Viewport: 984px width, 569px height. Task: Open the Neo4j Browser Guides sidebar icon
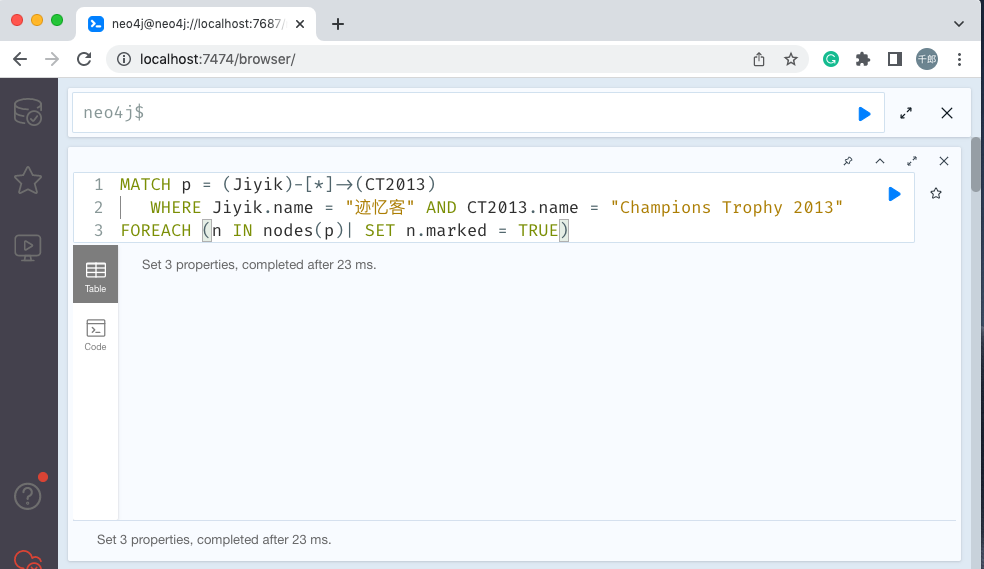point(28,248)
